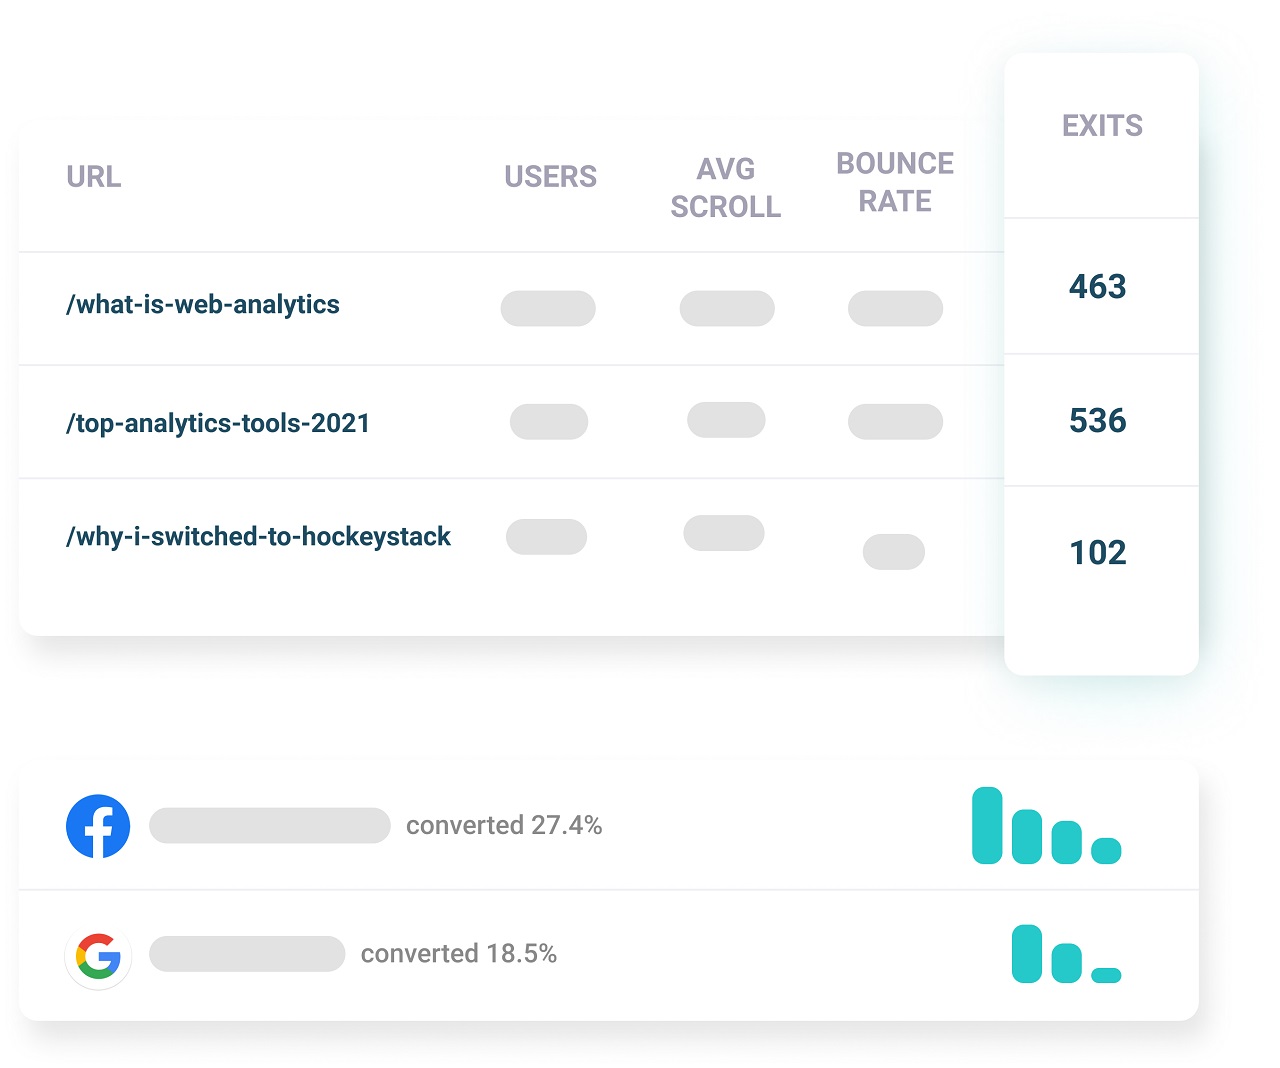Click the Facebook converted 27.4% label
The image size is (1280, 1068).
(504, 825)
